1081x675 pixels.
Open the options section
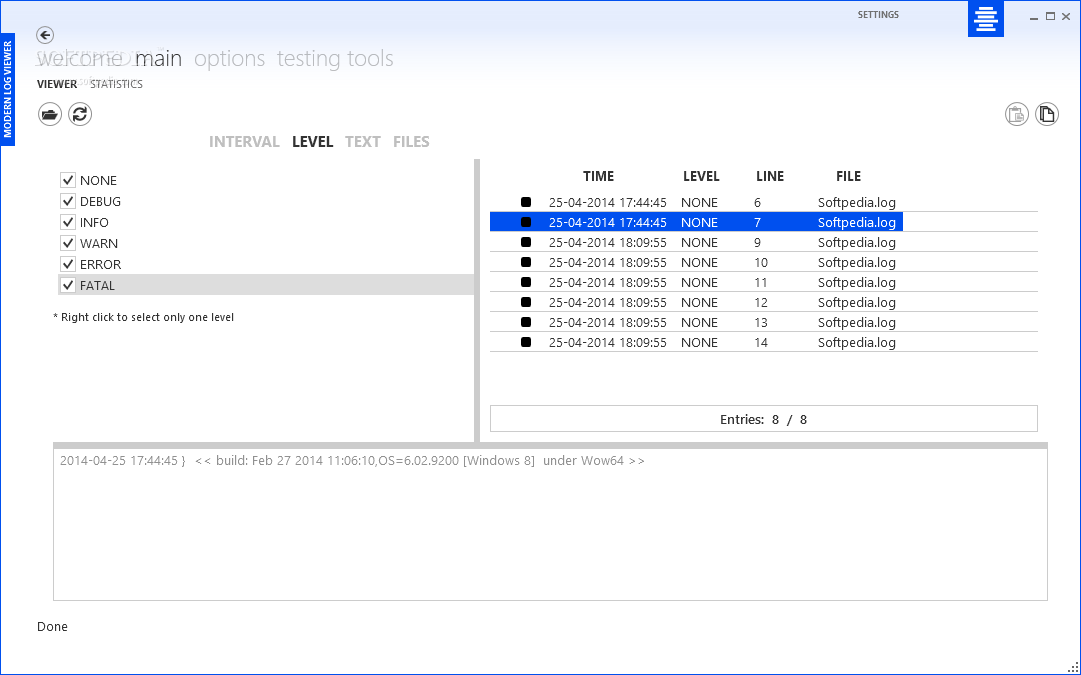point(230,59)
